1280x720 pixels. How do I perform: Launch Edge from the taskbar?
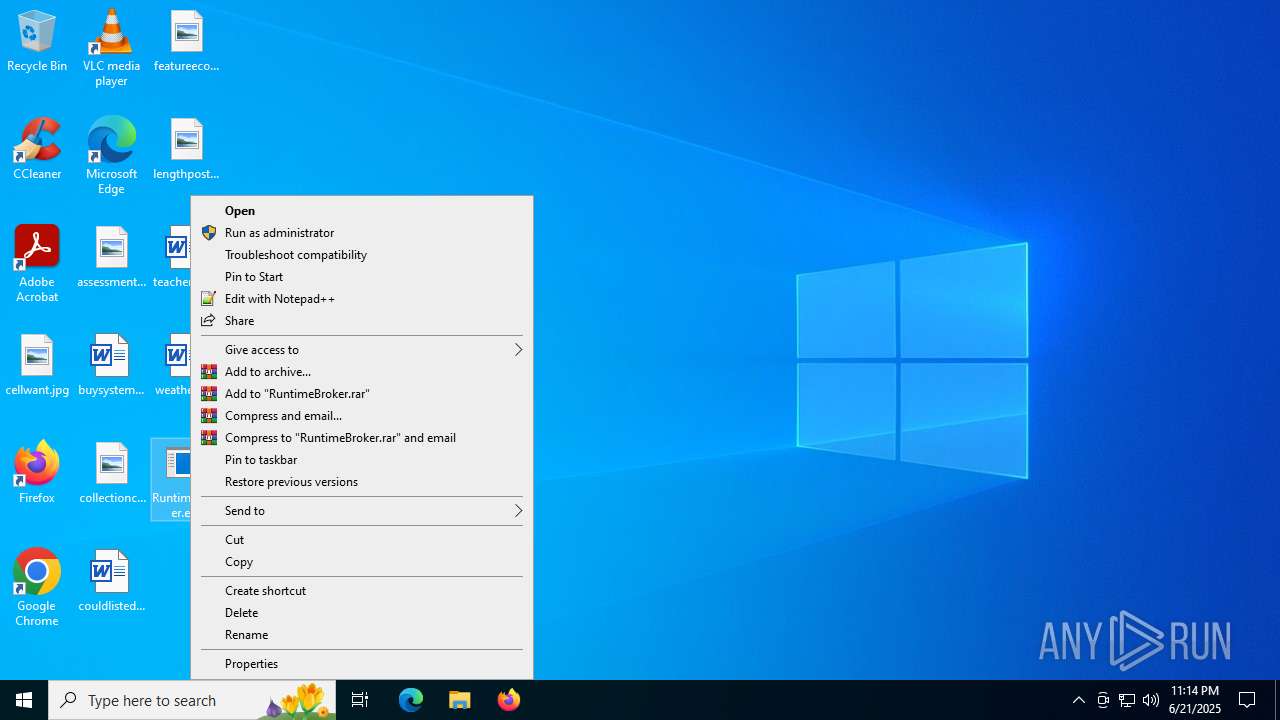click(411, 700)
